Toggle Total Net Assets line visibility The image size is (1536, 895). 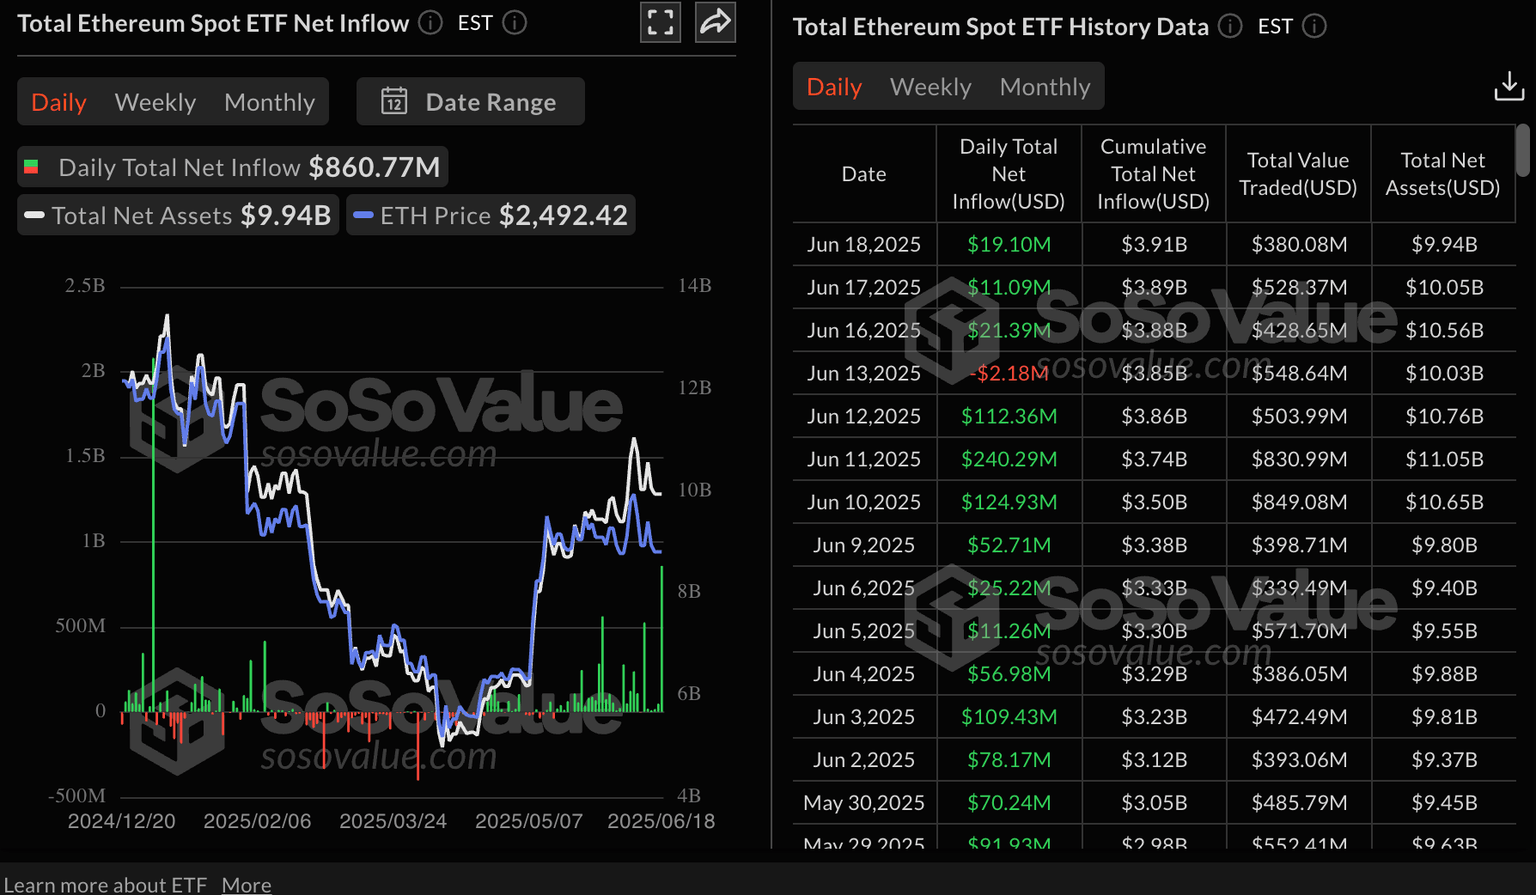coord(178,216)
